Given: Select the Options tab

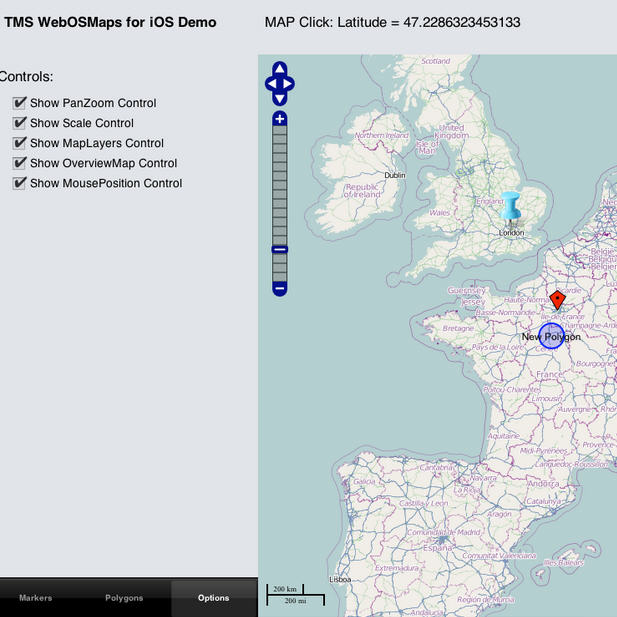Looking at the screenshot, I should click(x=214, y=598).
